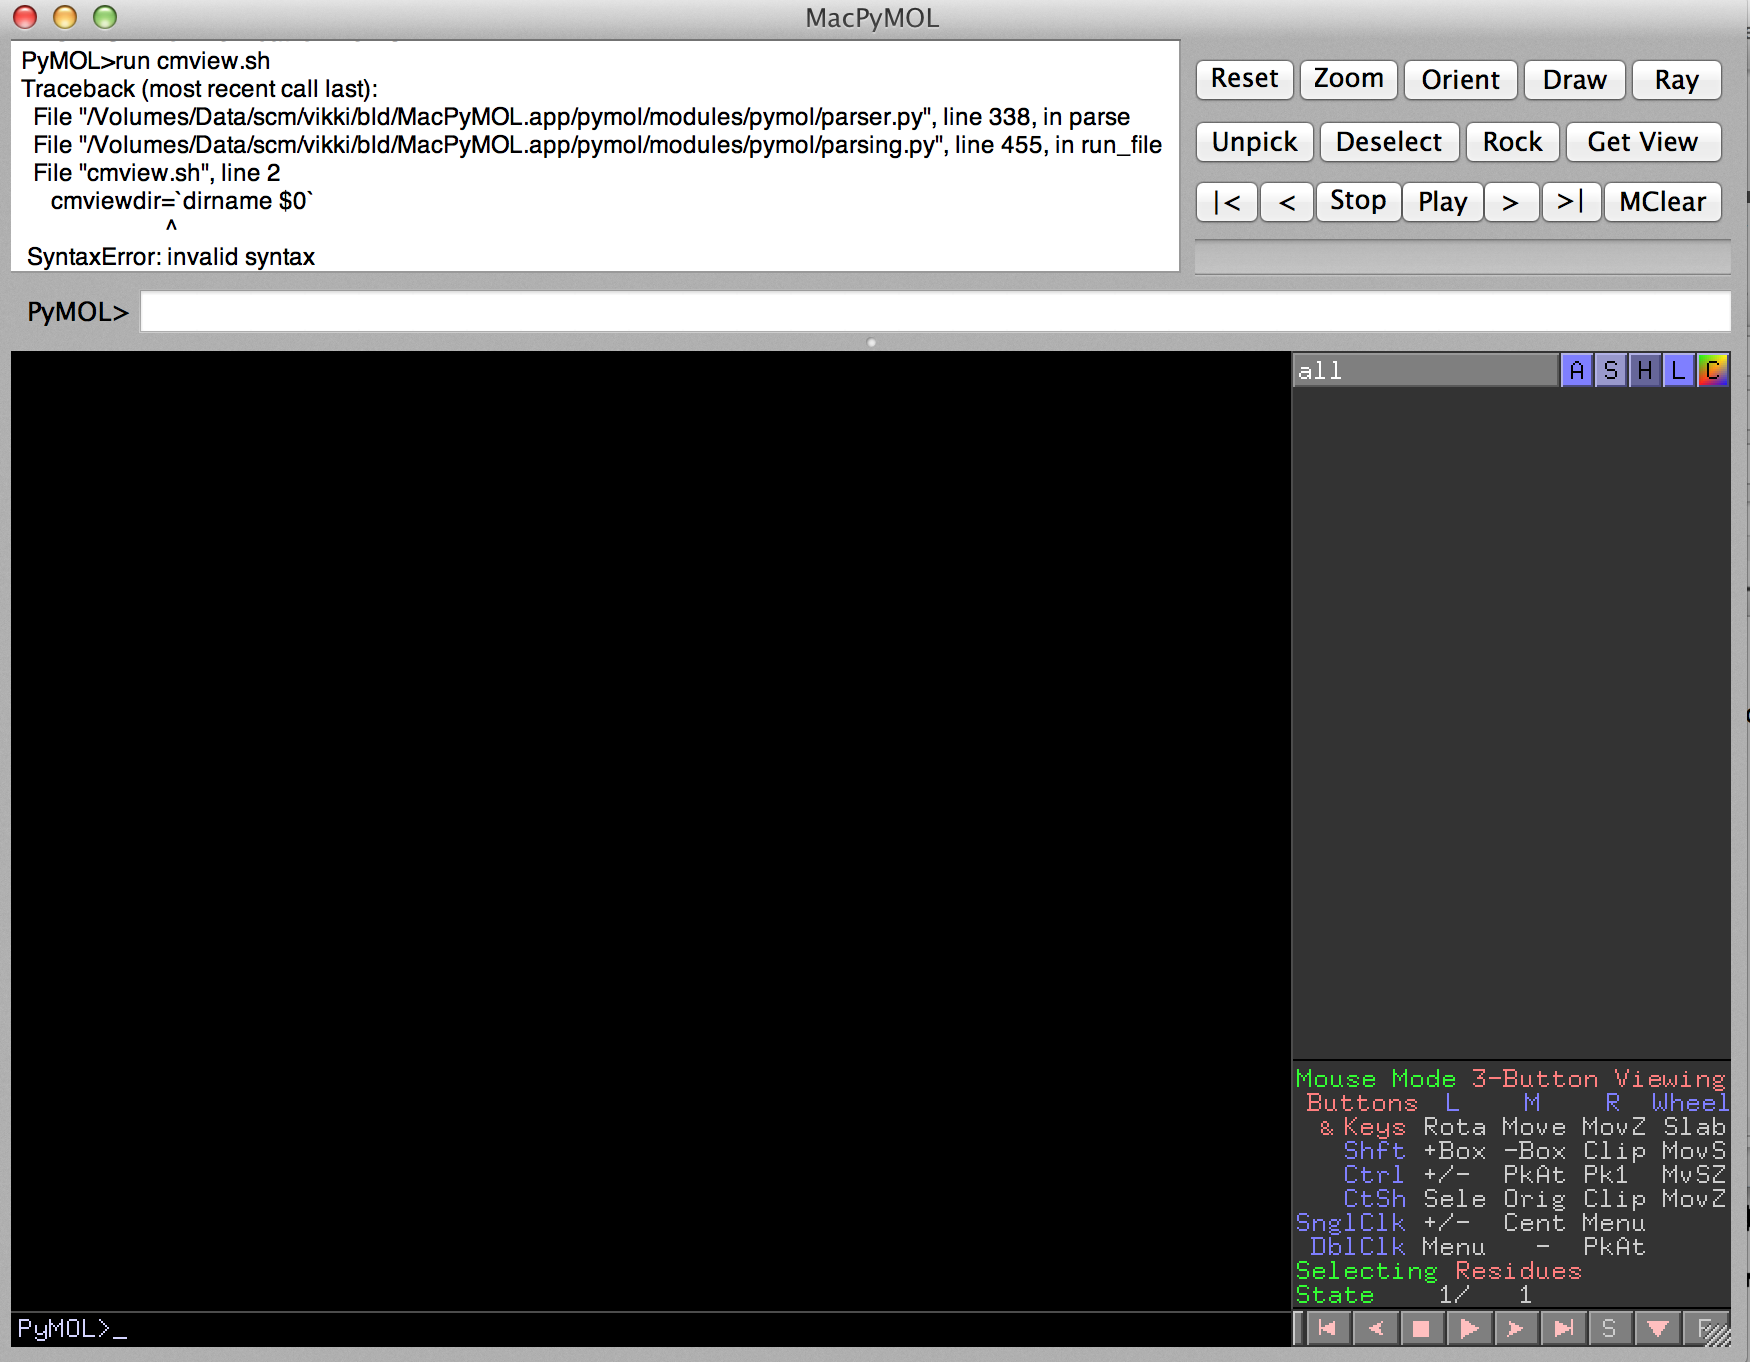This screenshot has width=1750, height=1362.
Task: Click the step-forward triangle icon
Action: coord(1515,1328)
